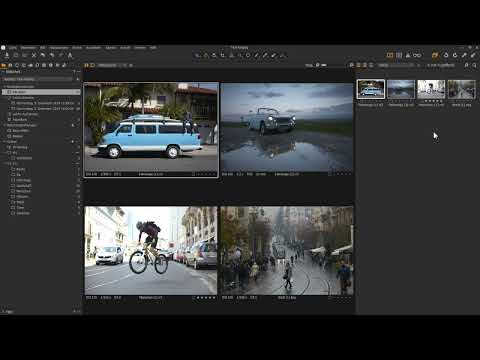The height and width of the screenshot is (360, 480).
Task: Collapse the Bibliothek panel header arrow
Action: [3, 72]
